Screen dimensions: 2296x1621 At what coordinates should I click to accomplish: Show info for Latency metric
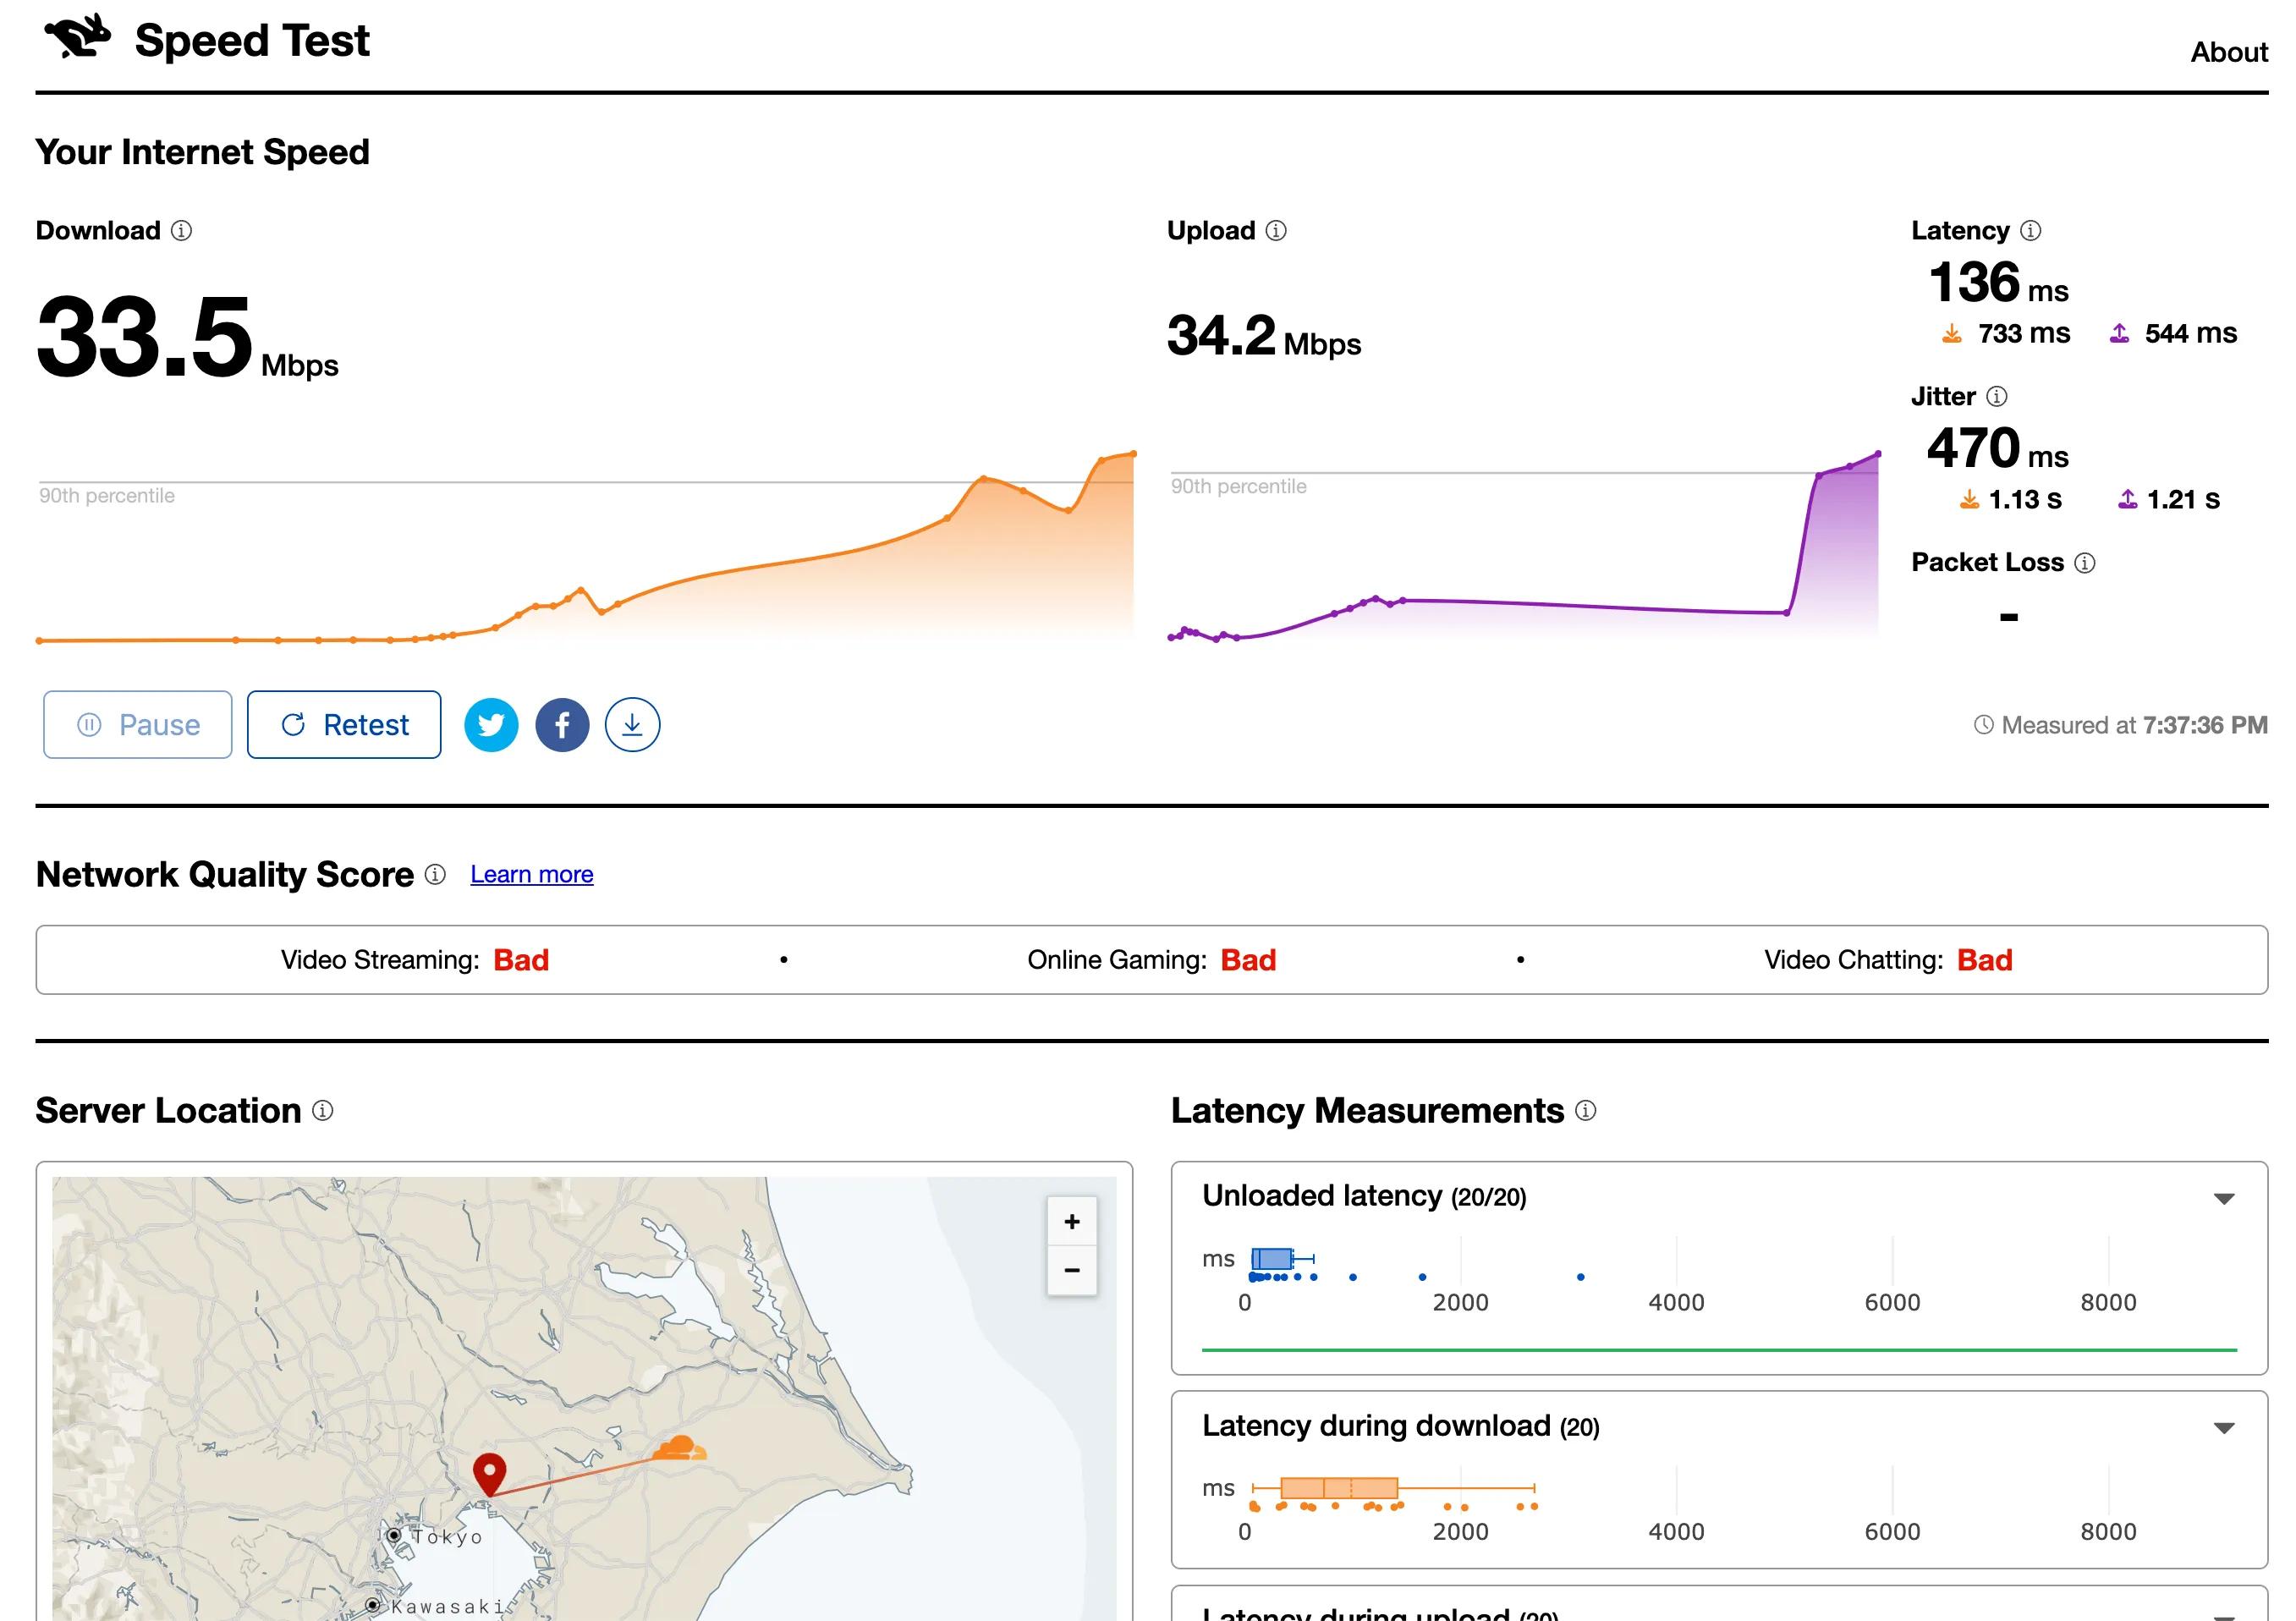tap(2030, 231)
